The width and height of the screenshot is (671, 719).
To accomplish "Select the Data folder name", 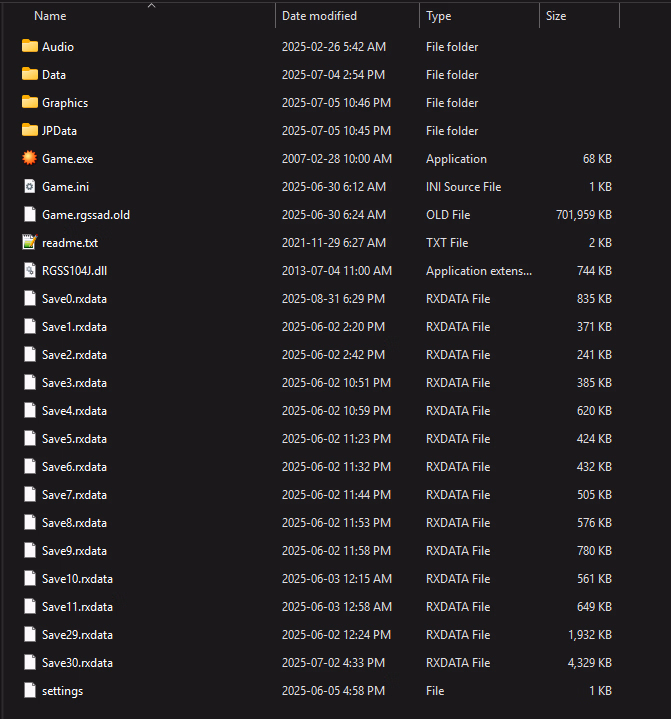I will [54, 75].
